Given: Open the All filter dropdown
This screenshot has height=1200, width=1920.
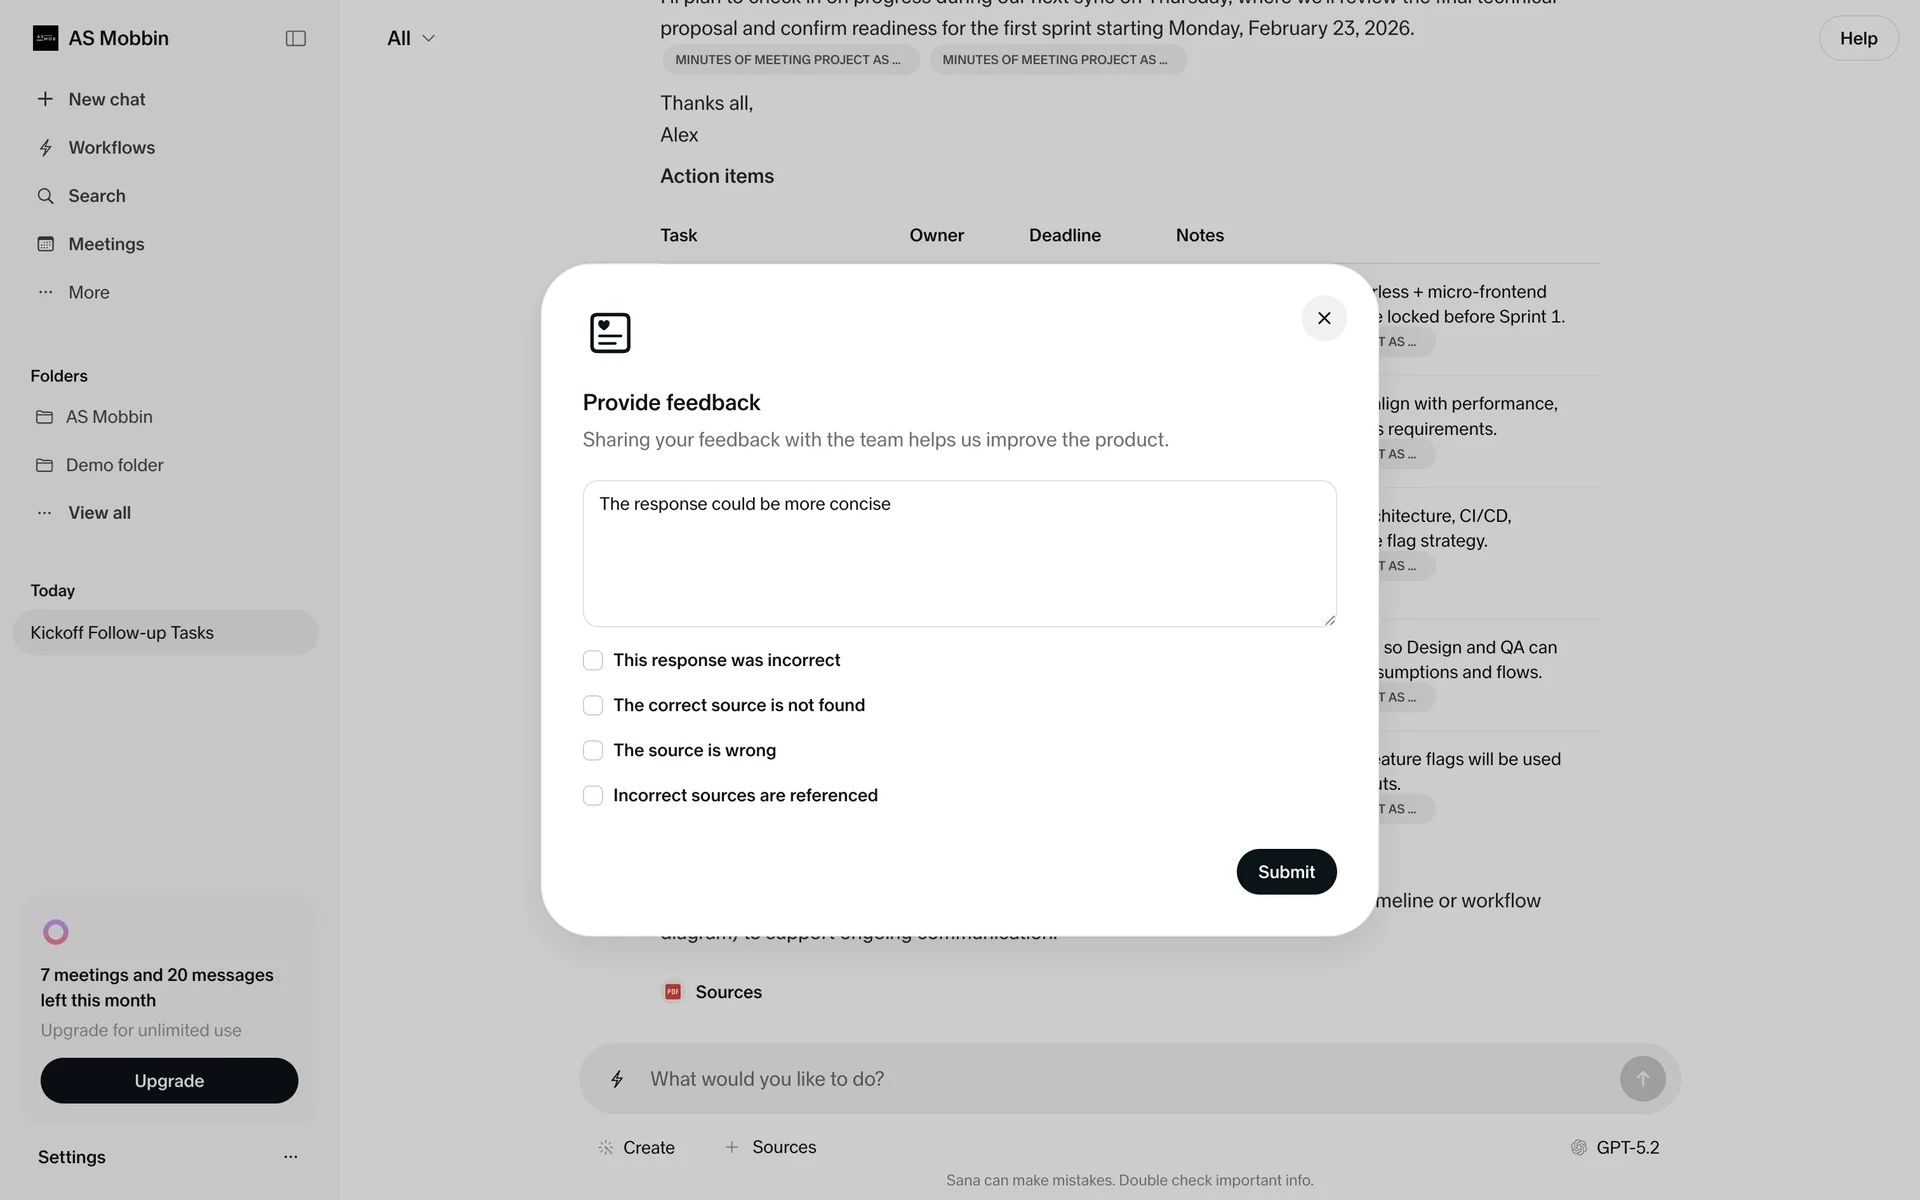Looking at the screenshot, I should pos(411,38).
